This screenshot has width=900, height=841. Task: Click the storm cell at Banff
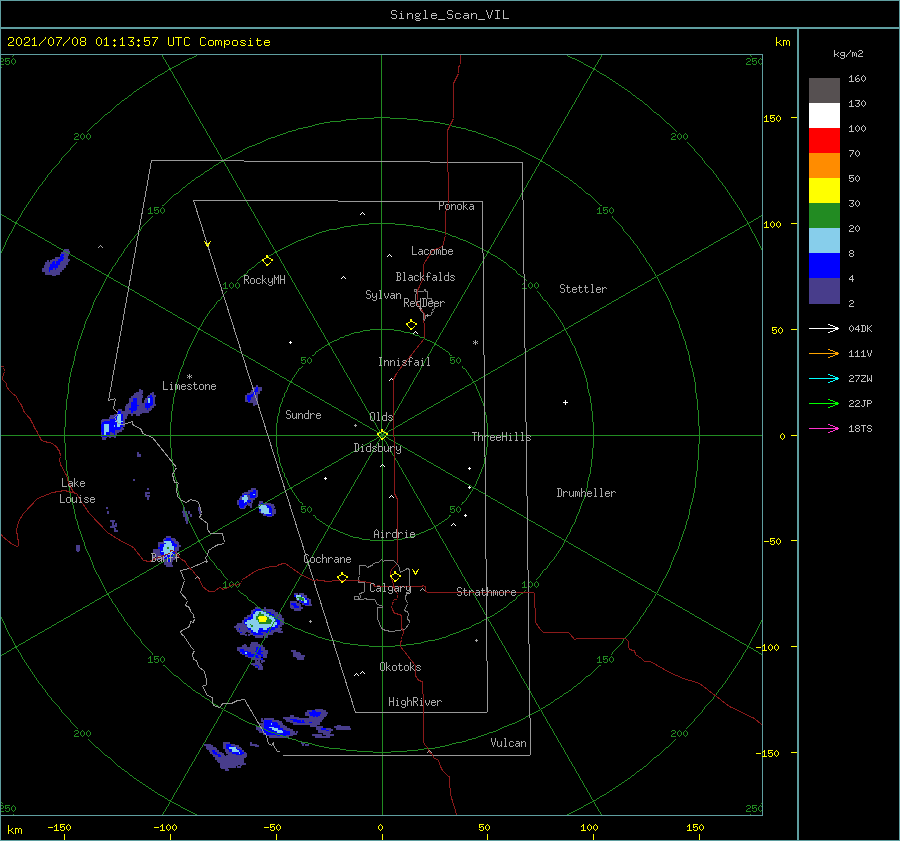tap(168, 549)
